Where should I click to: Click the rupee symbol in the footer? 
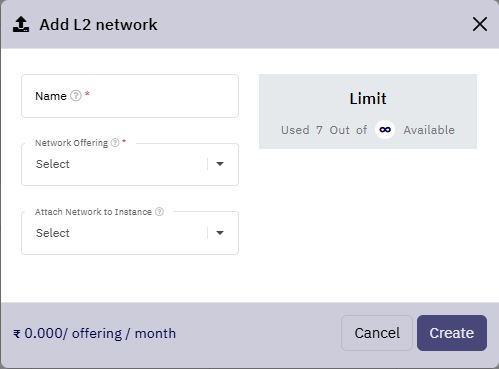click(x=17, y=334)
